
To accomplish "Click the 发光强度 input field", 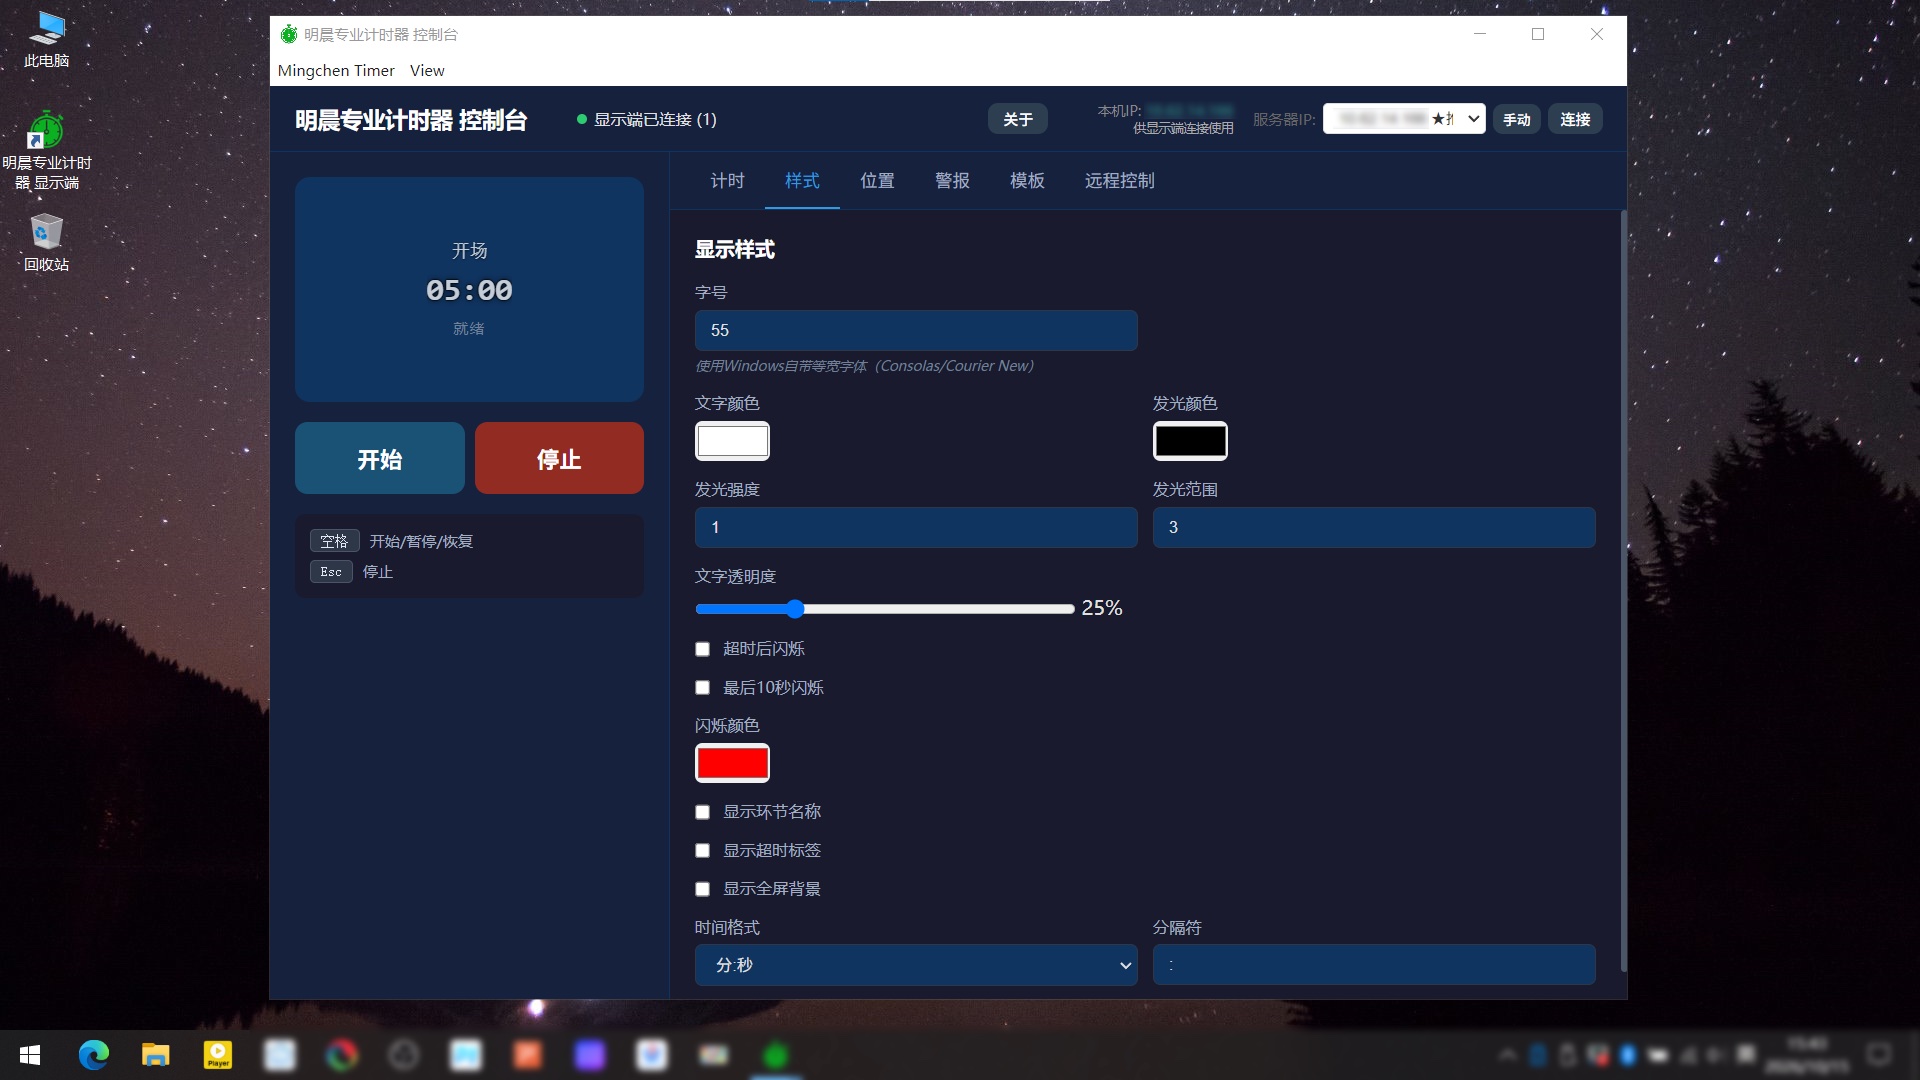I will 916,527.
